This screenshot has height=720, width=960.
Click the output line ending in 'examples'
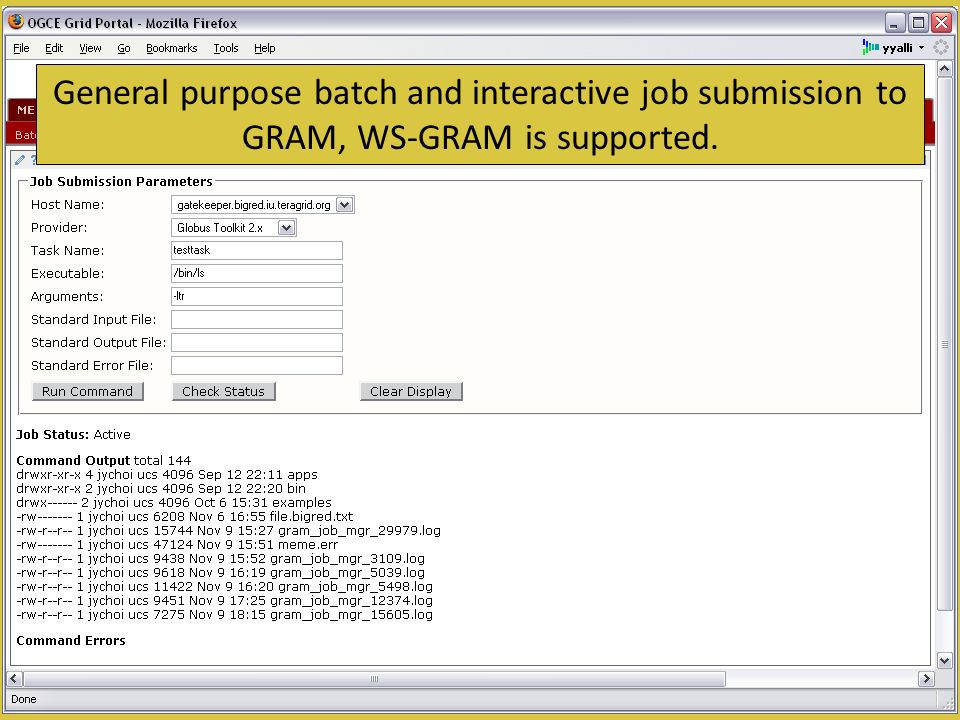[x=174, y=503]
